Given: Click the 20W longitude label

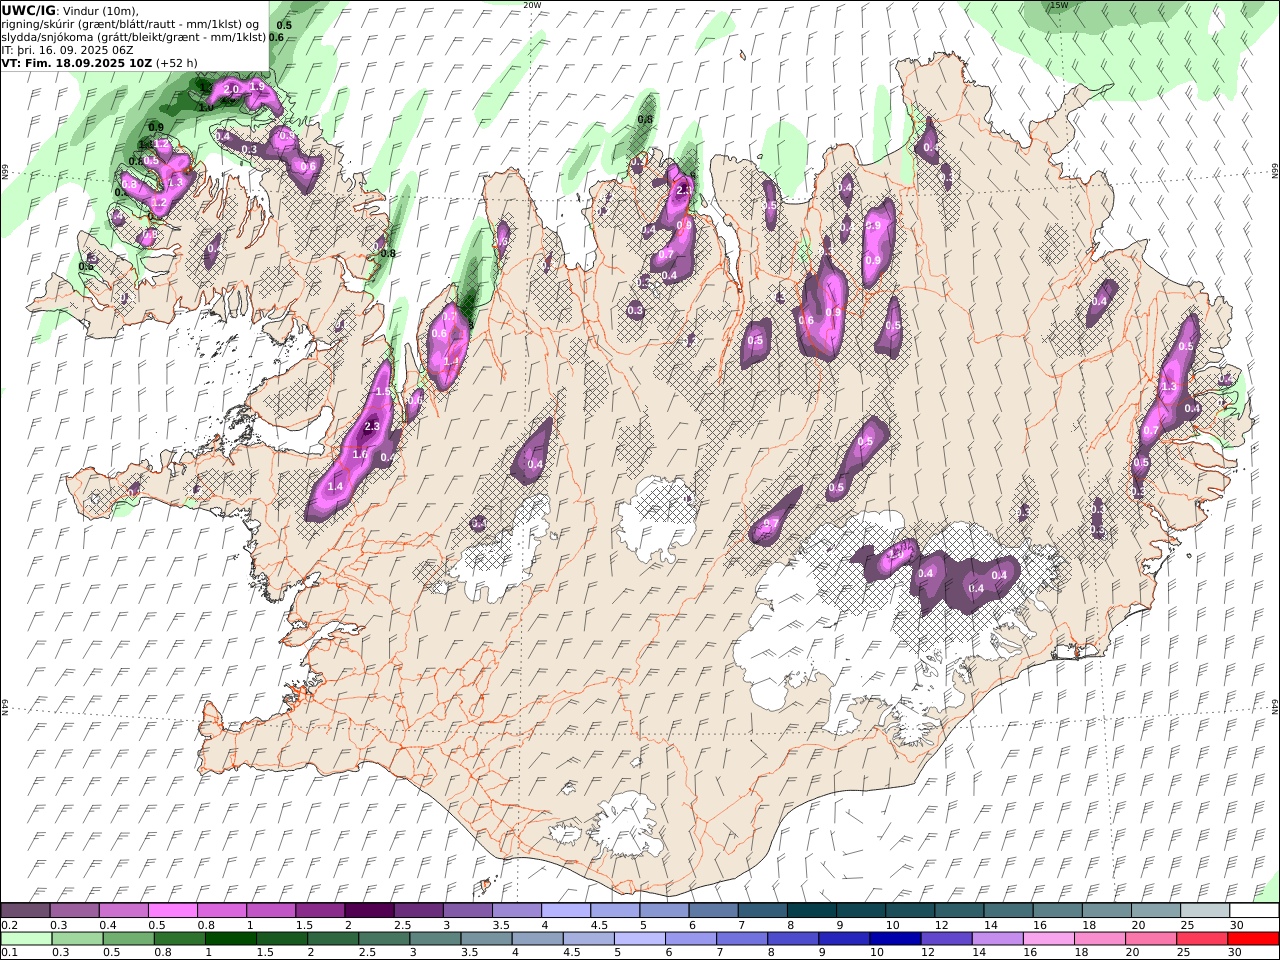Looking at the screenshot, I should click(x=532, y=5).
